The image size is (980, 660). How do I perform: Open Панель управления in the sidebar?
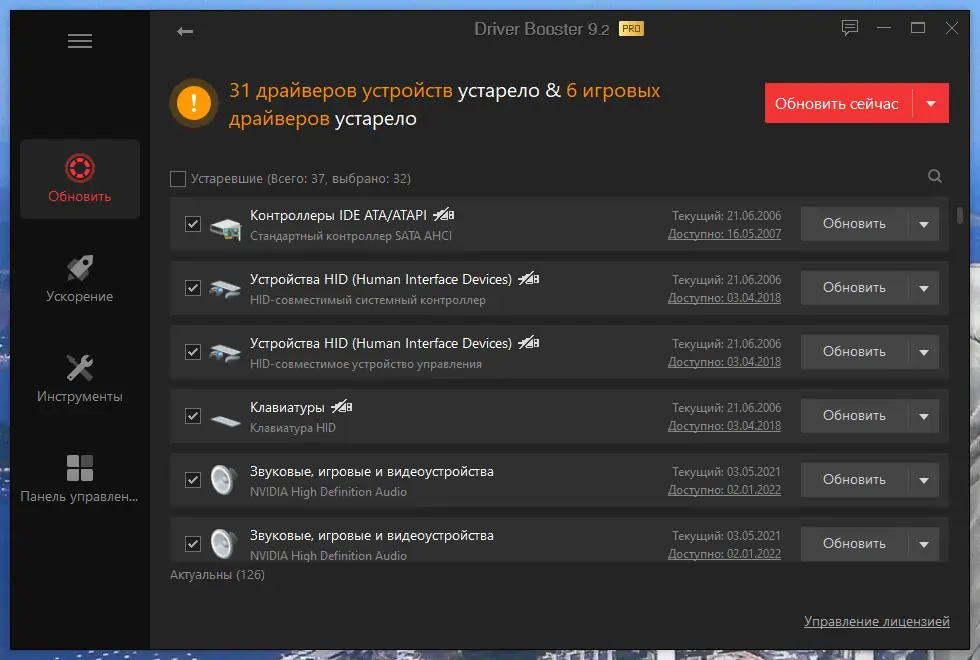[x=80, y=479]
